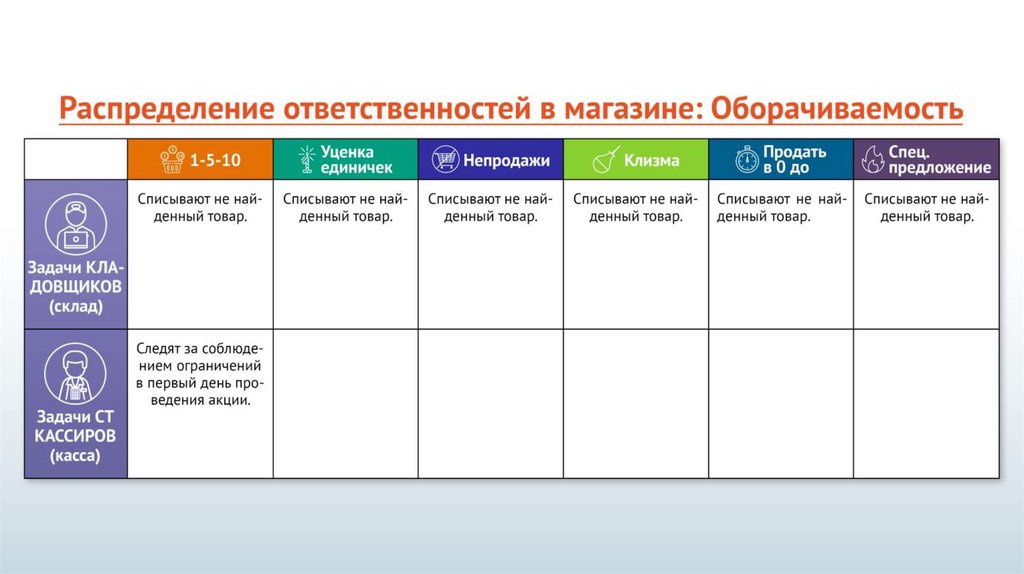Screen dimensions: 1024x574
Task: Click the Списывают text under Спец. предложение
Action: coord(927,208)
